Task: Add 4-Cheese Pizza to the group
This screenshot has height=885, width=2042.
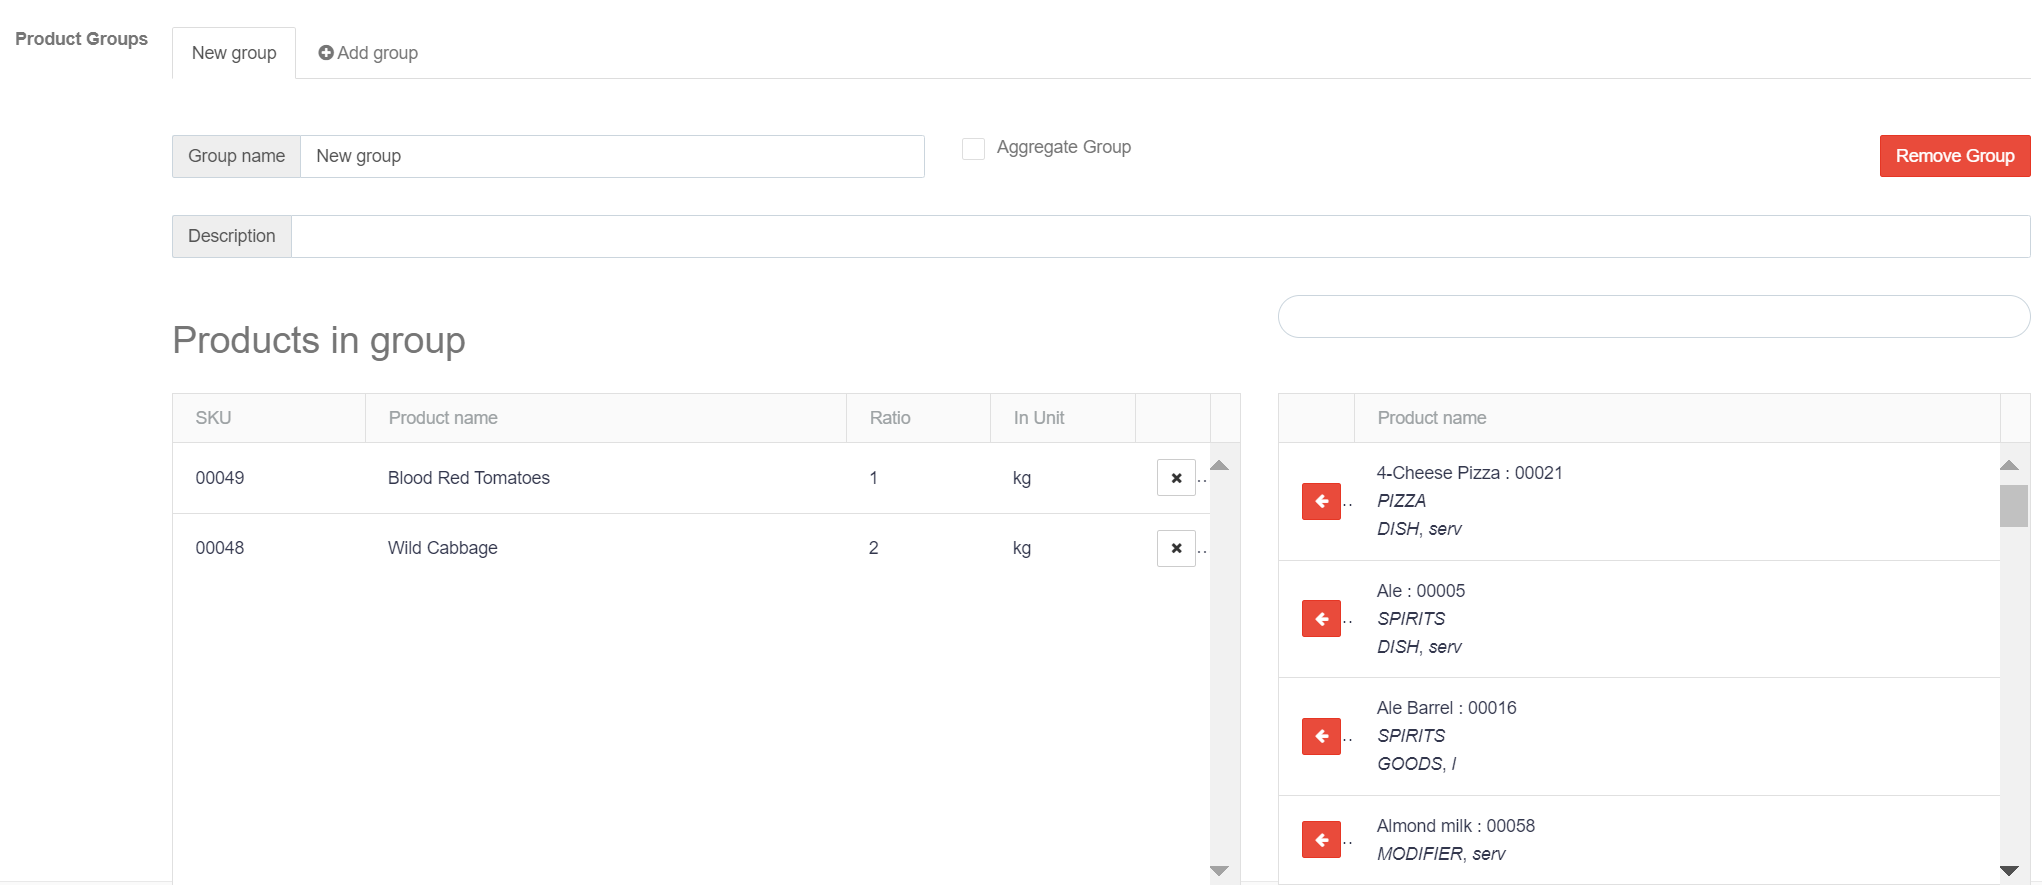Action: tap(1321, 501)
